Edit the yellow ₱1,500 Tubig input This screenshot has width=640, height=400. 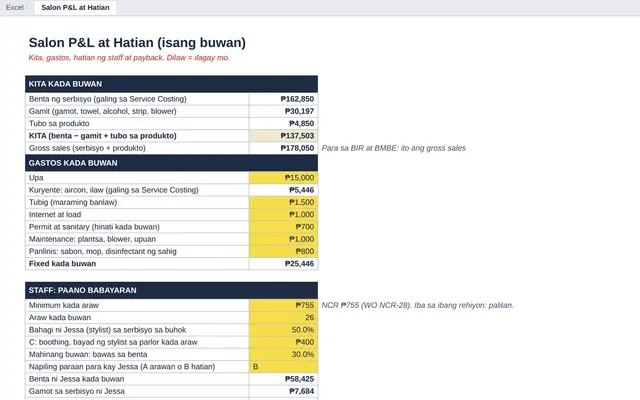(x=283, y=202)
